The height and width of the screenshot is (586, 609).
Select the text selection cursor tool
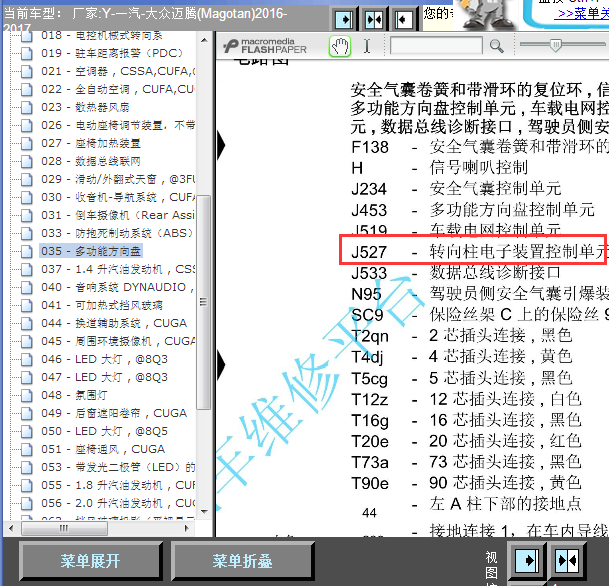click(x=367, y=46)
